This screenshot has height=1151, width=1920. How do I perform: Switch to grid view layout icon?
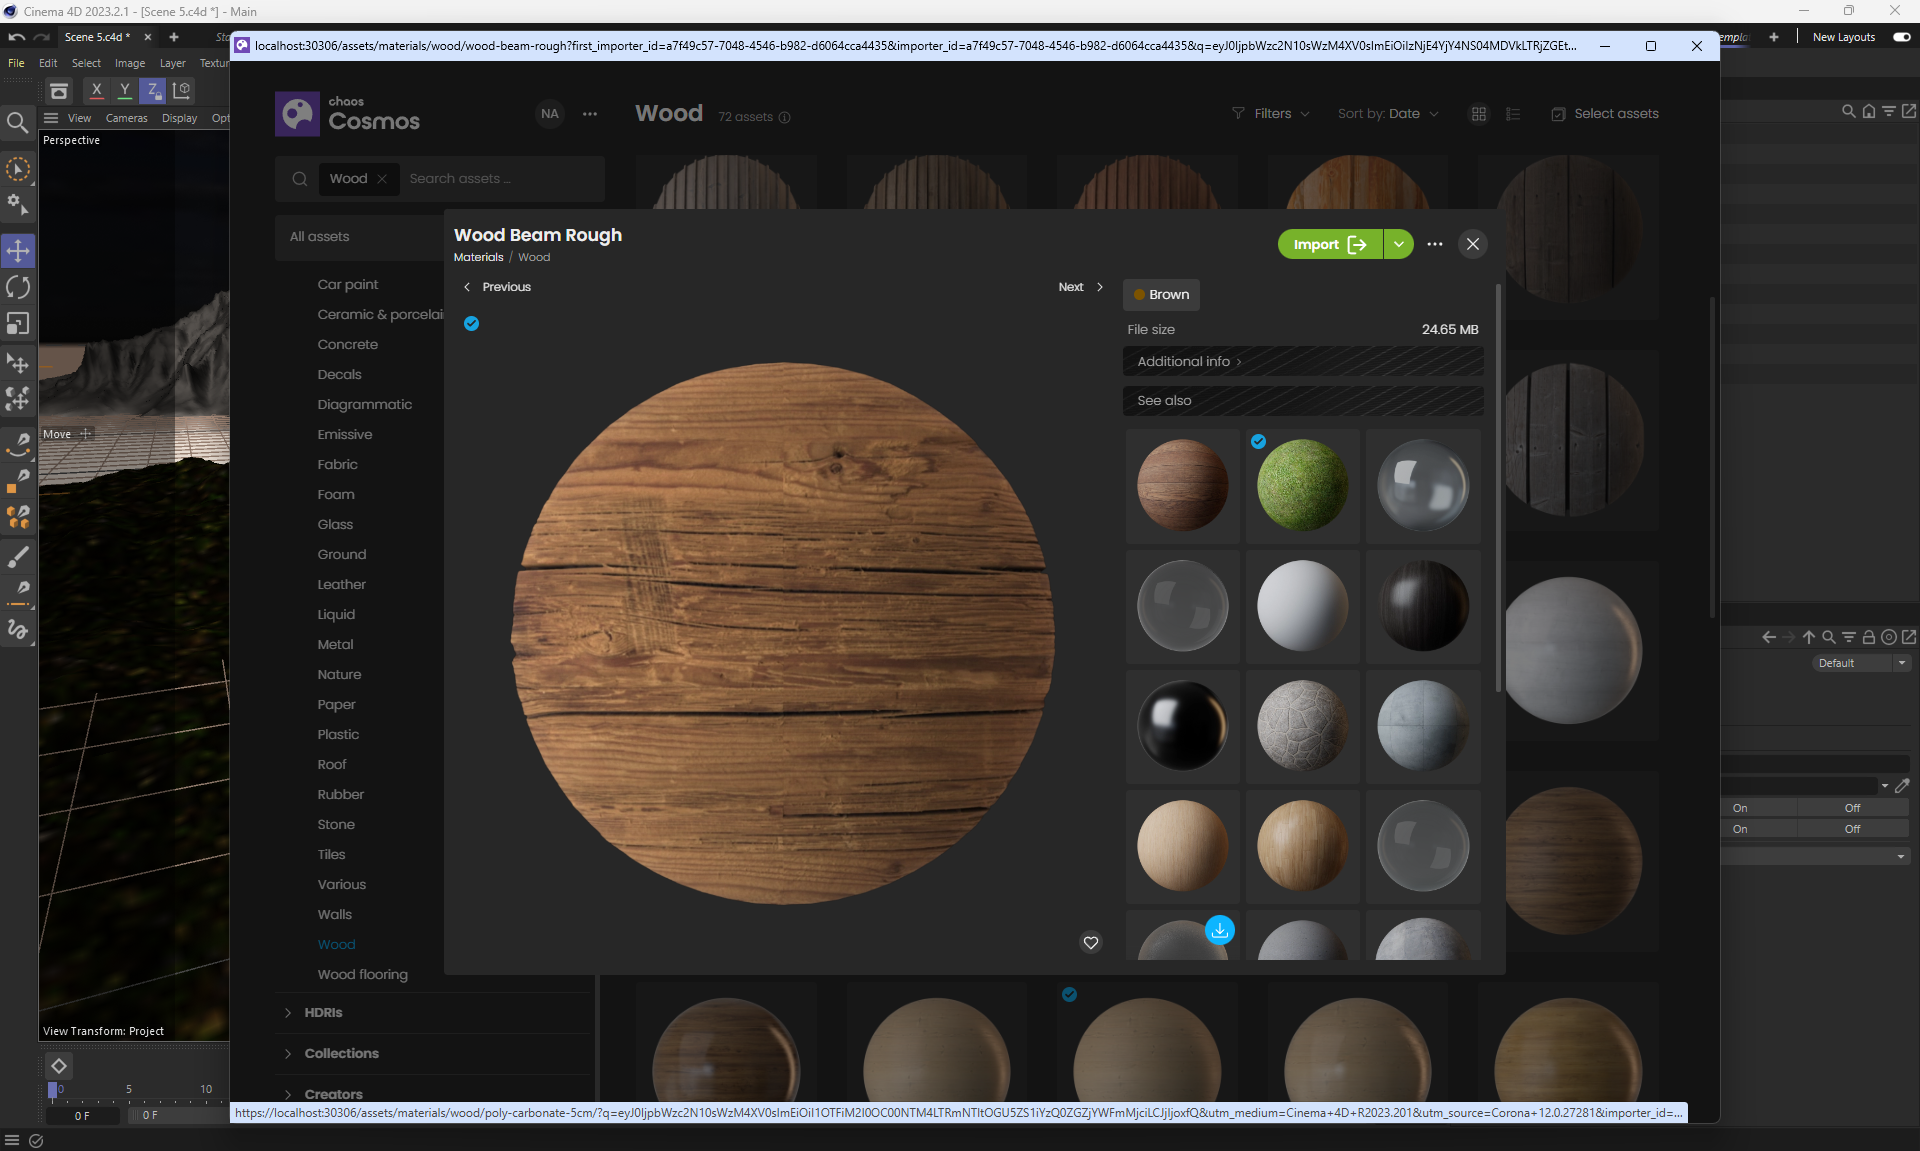pyautogui.click(x=1479, y=114)
